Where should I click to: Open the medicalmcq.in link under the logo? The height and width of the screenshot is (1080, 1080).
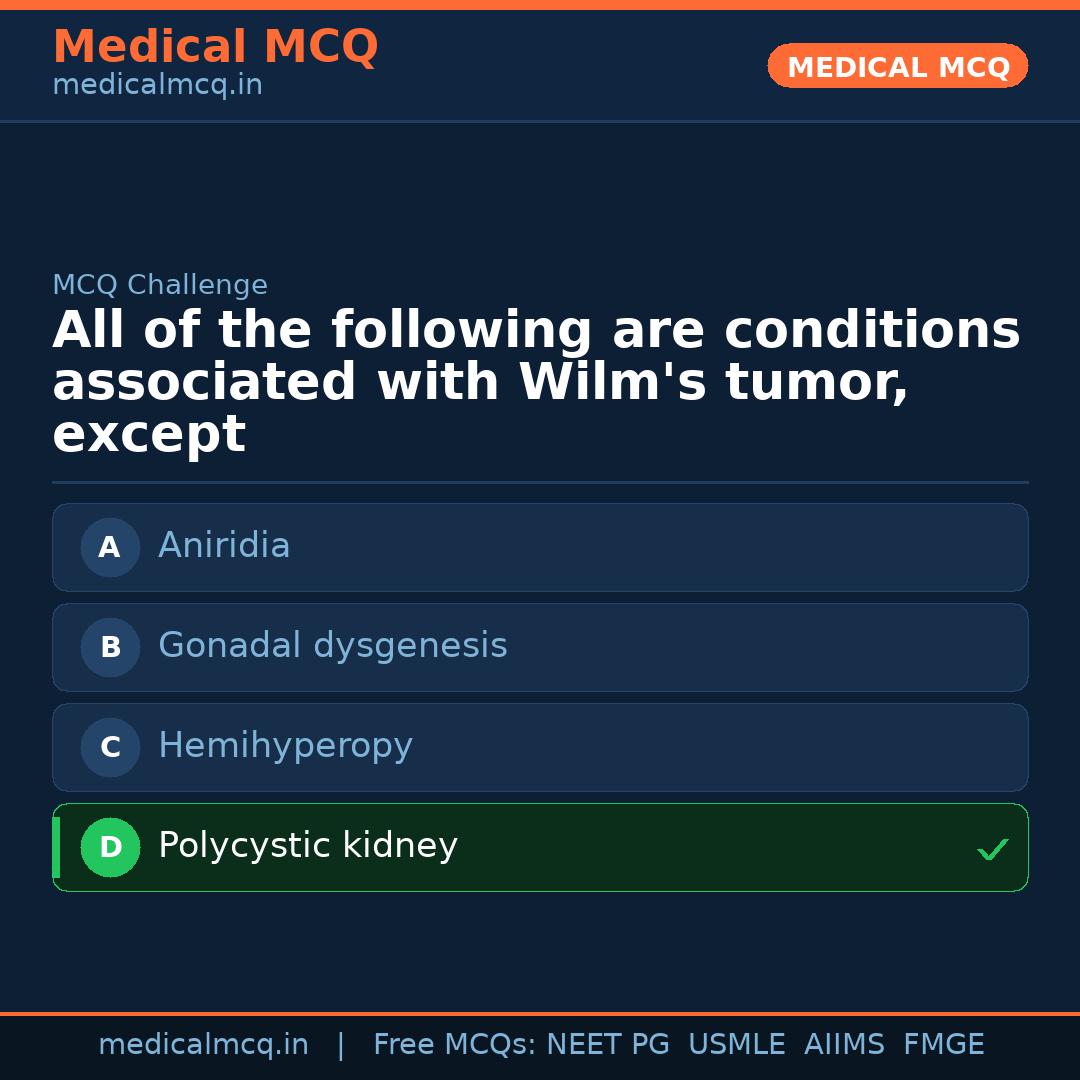tap(157, 85)
